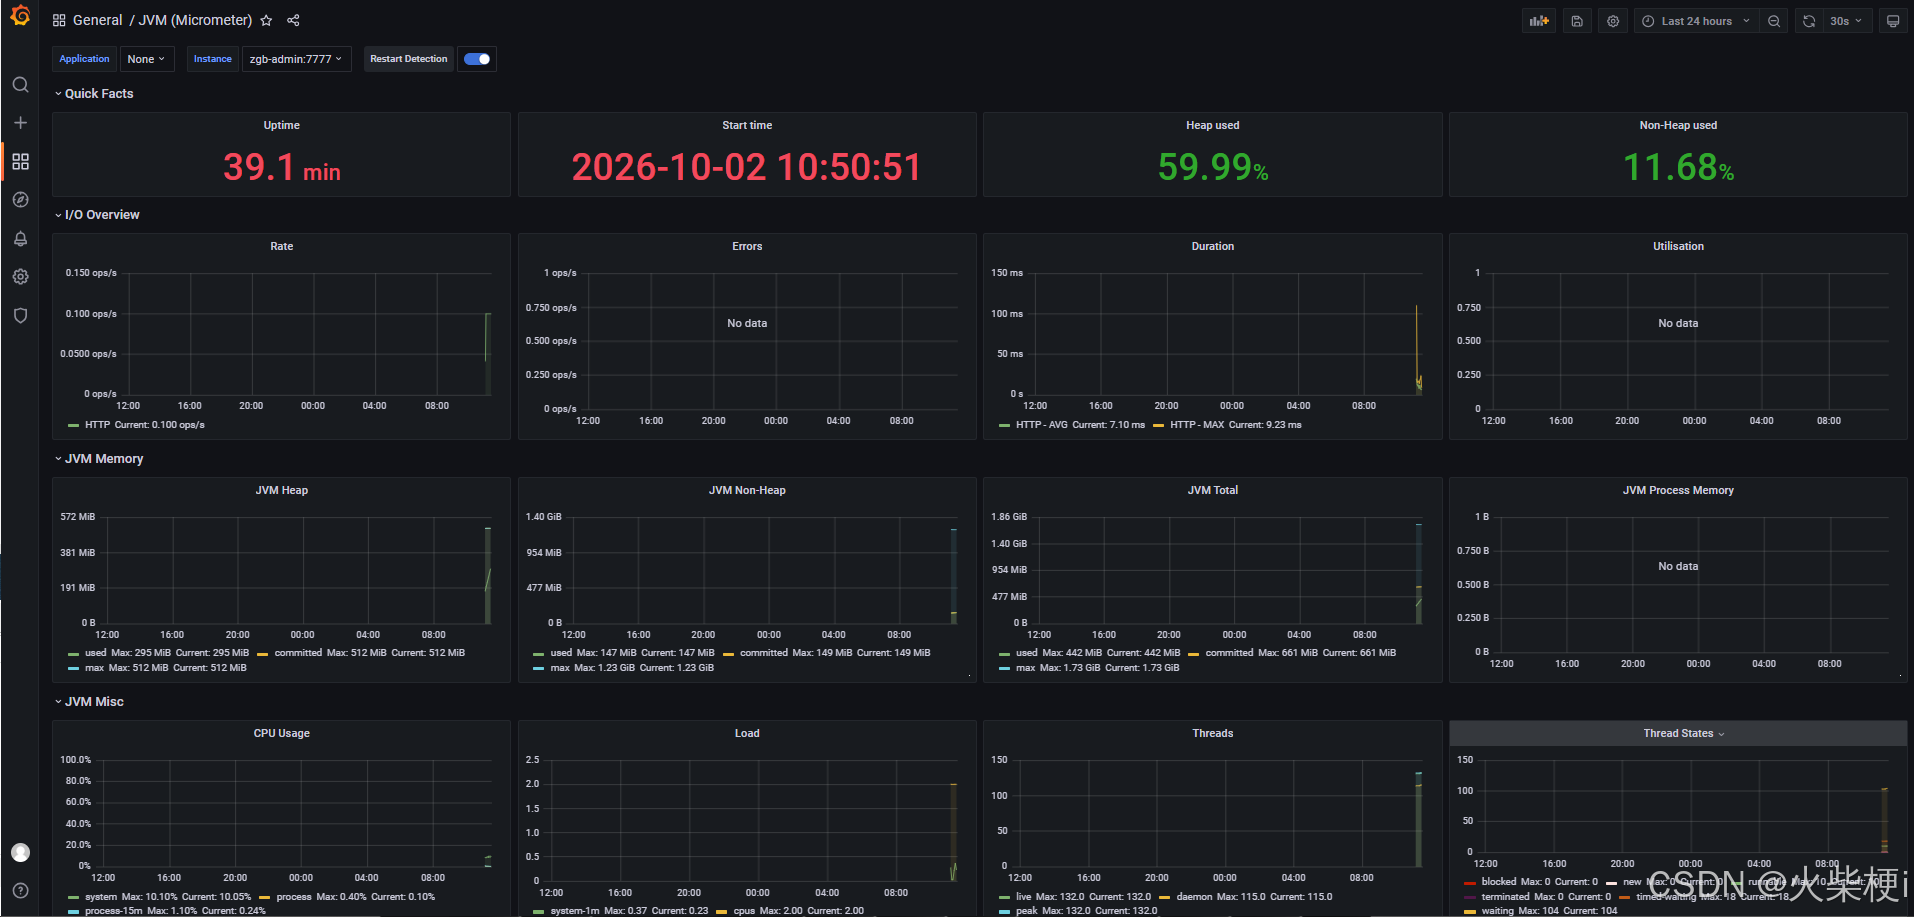
Task: Toggle 'blocked' series in Thread States legend
Action: [x=1498, y=882]
